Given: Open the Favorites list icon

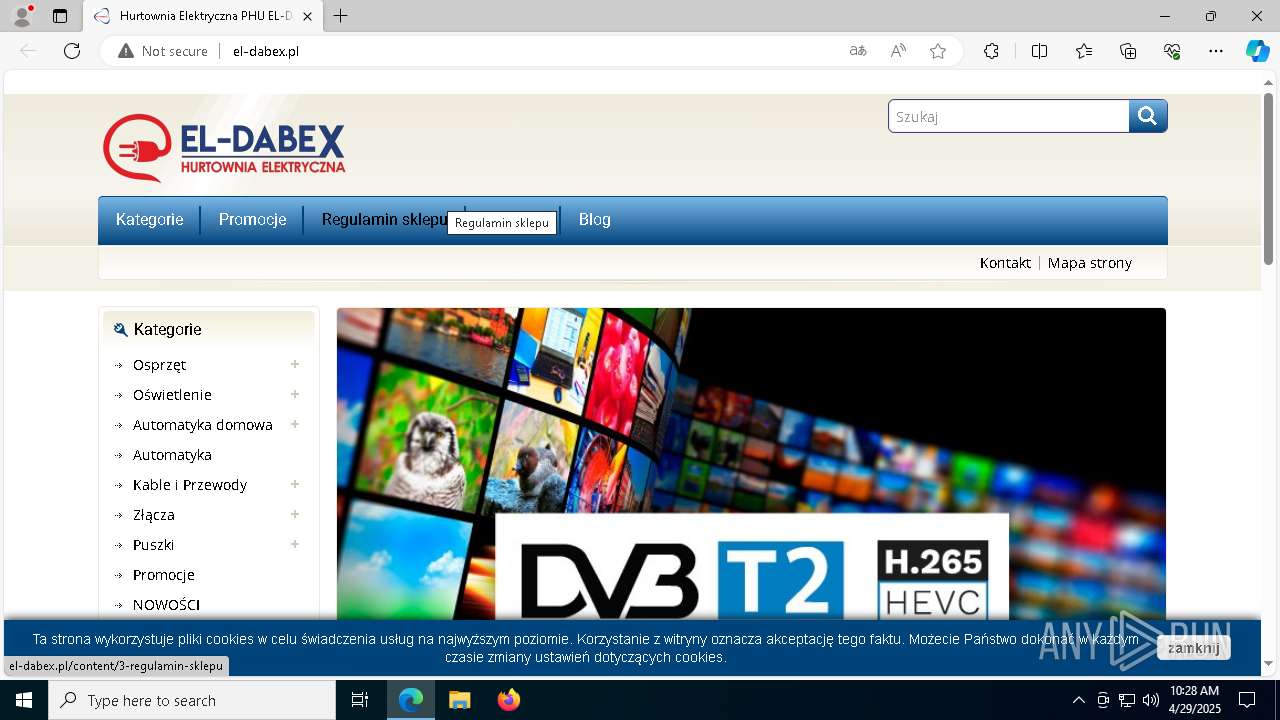Looking at the screenshot, I should (x=1084, y=51).
